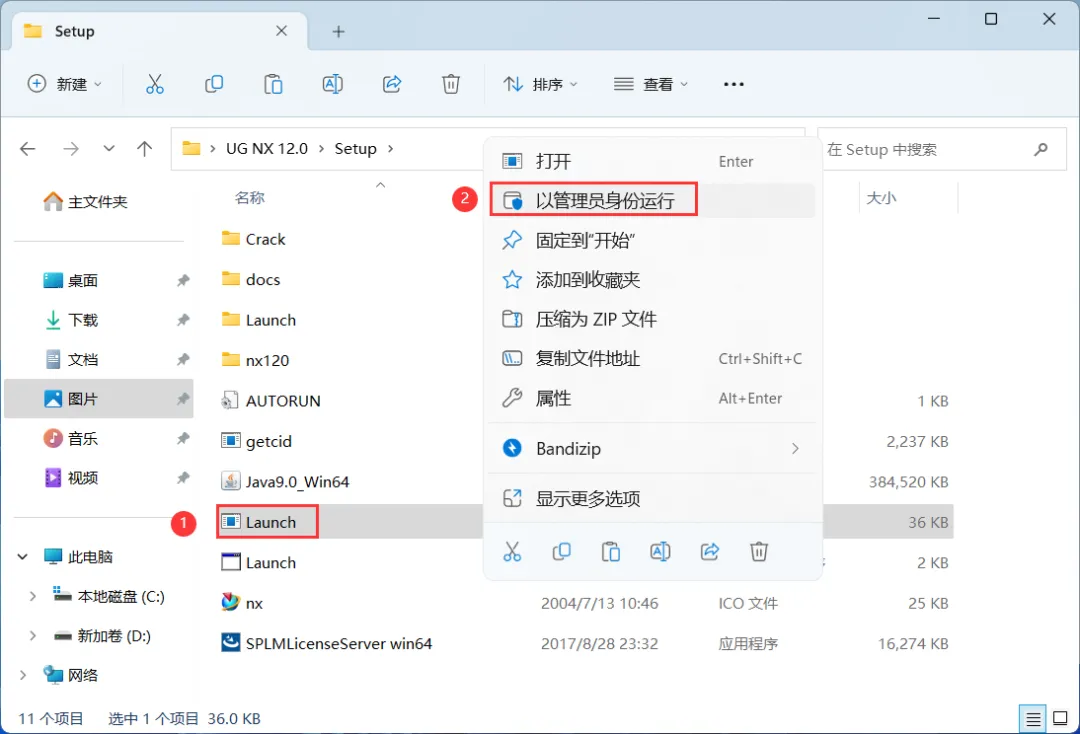Go forward with the right arrow
The height and width of the screenshot is (734, 1080).
tap(71, 149)
